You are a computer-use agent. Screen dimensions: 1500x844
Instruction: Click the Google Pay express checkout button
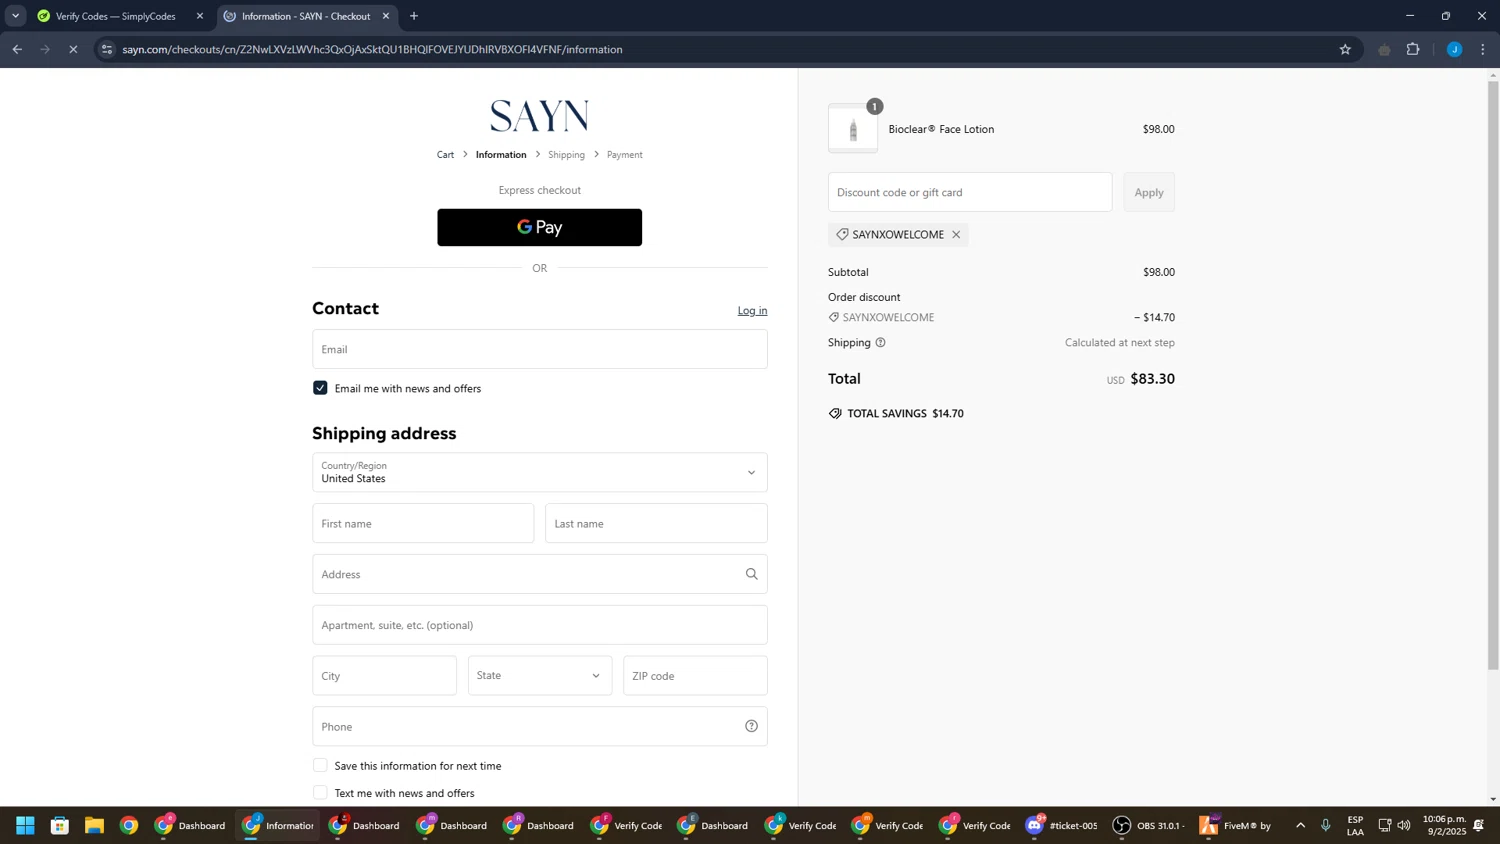(x=539, y=227)
